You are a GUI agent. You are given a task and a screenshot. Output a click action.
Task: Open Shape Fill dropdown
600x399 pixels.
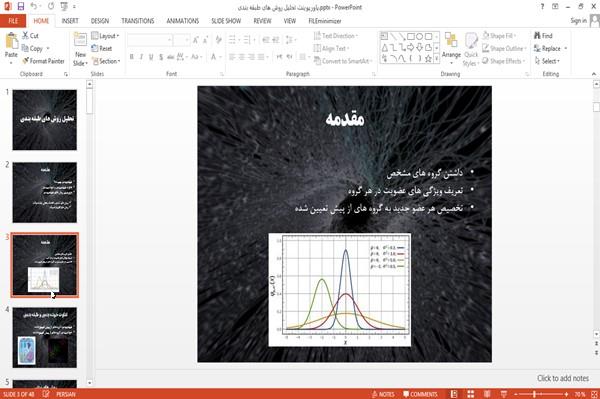coord(499,36)
